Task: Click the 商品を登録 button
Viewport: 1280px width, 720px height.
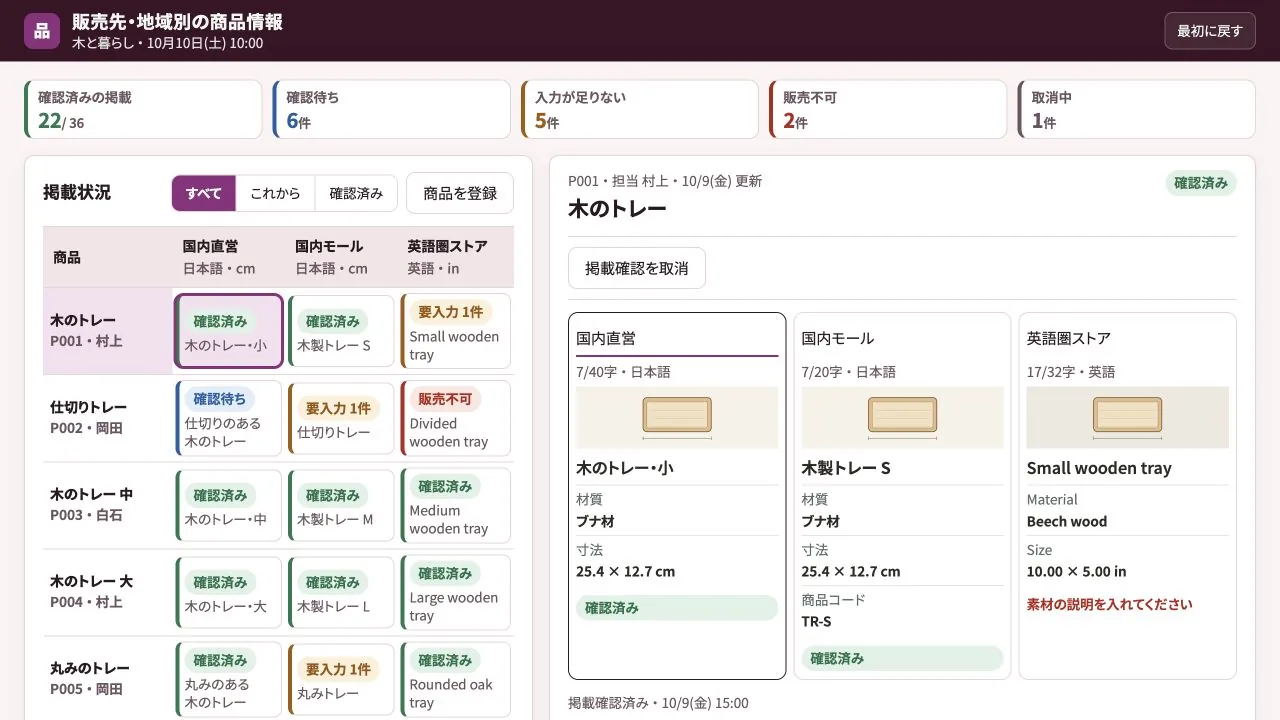Action: (460, 193)
